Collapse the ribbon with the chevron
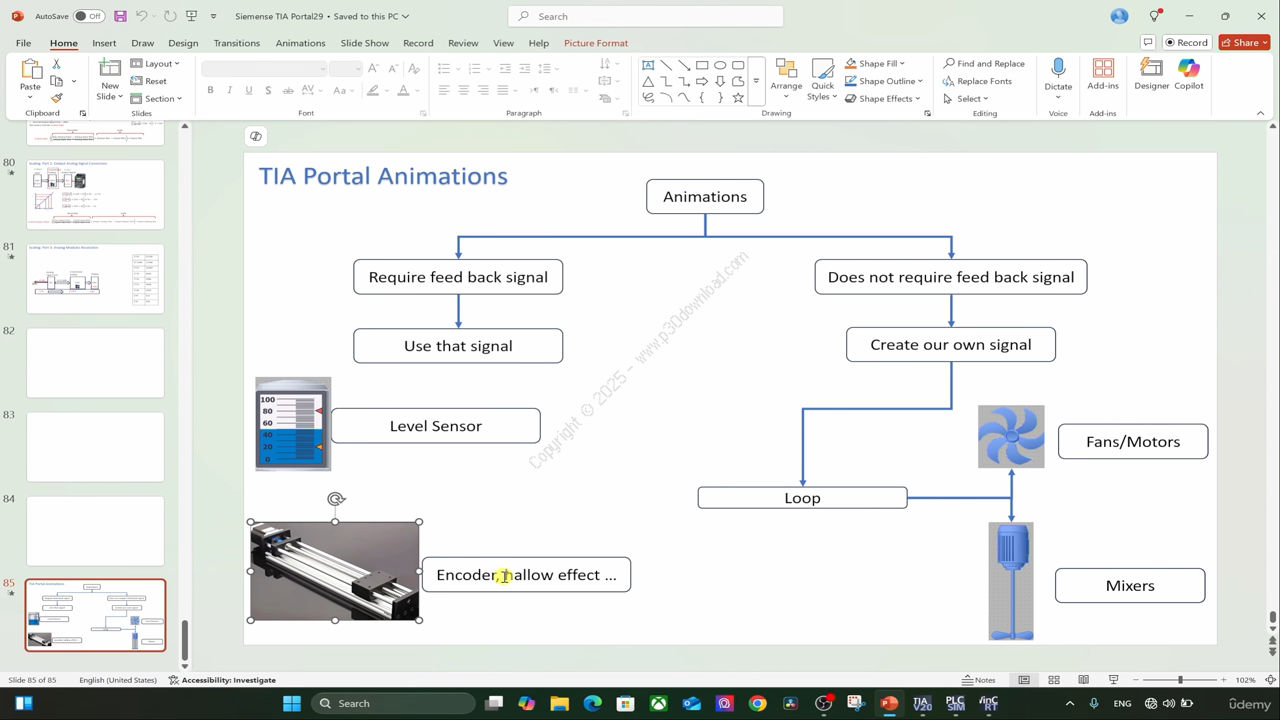This screenshot has height=720, width=1280. click(1260, 113)
